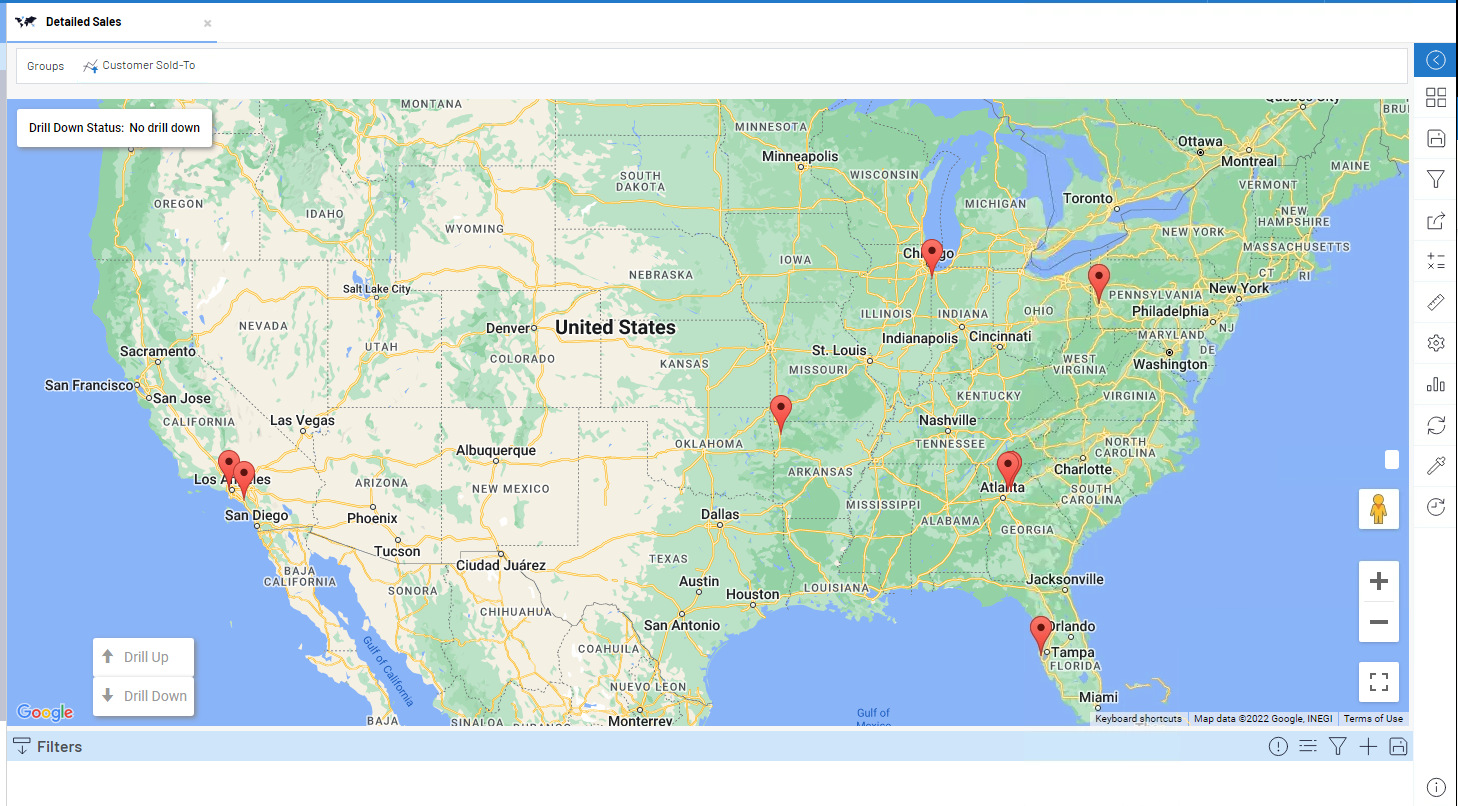Select Groups in the breadcrumb bar
This screenshot has width=1458, height=806.
[45, 65]
